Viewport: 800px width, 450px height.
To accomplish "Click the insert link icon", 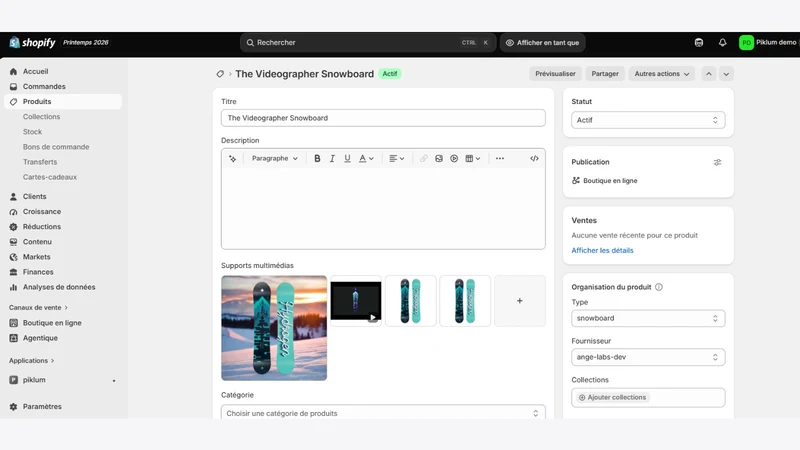I will coord(423,159).
